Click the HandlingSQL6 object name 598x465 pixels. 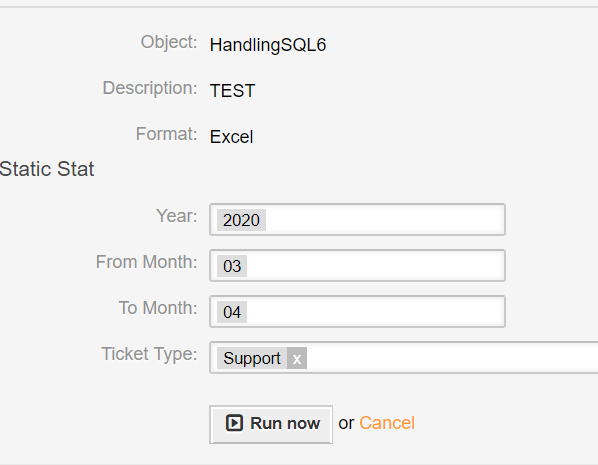coord(268,45)
